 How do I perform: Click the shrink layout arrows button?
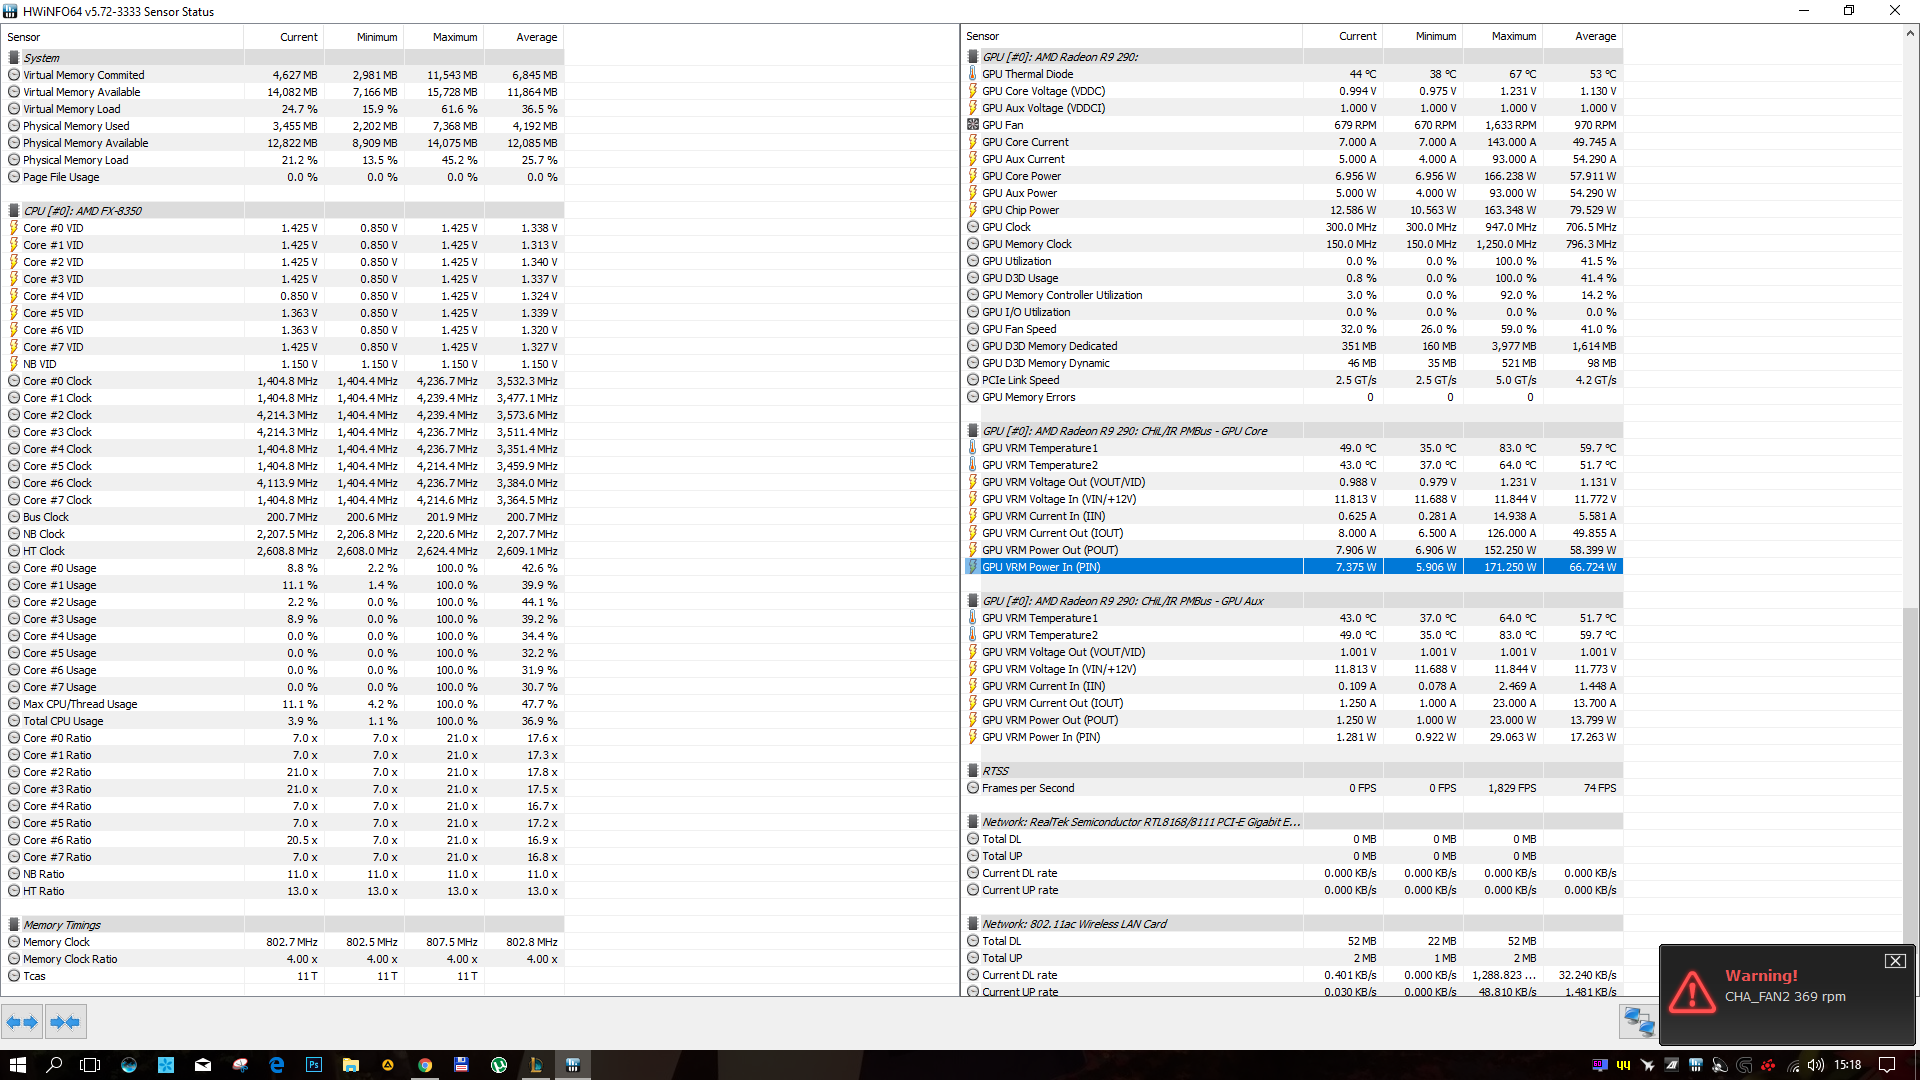pos(65,1022)
